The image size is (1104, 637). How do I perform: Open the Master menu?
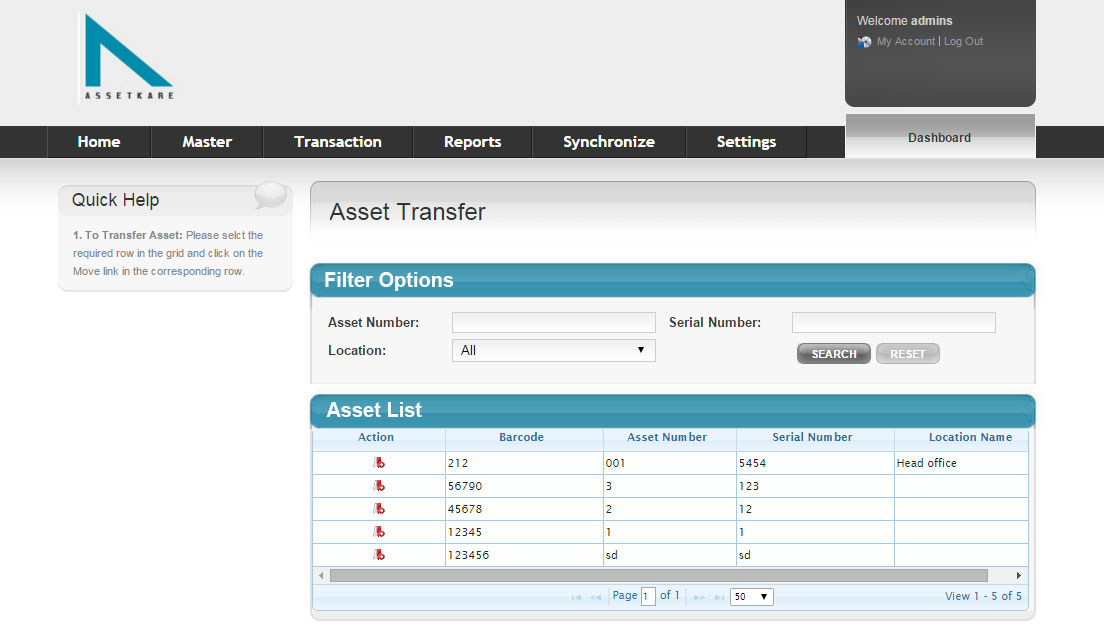point(207,142)
